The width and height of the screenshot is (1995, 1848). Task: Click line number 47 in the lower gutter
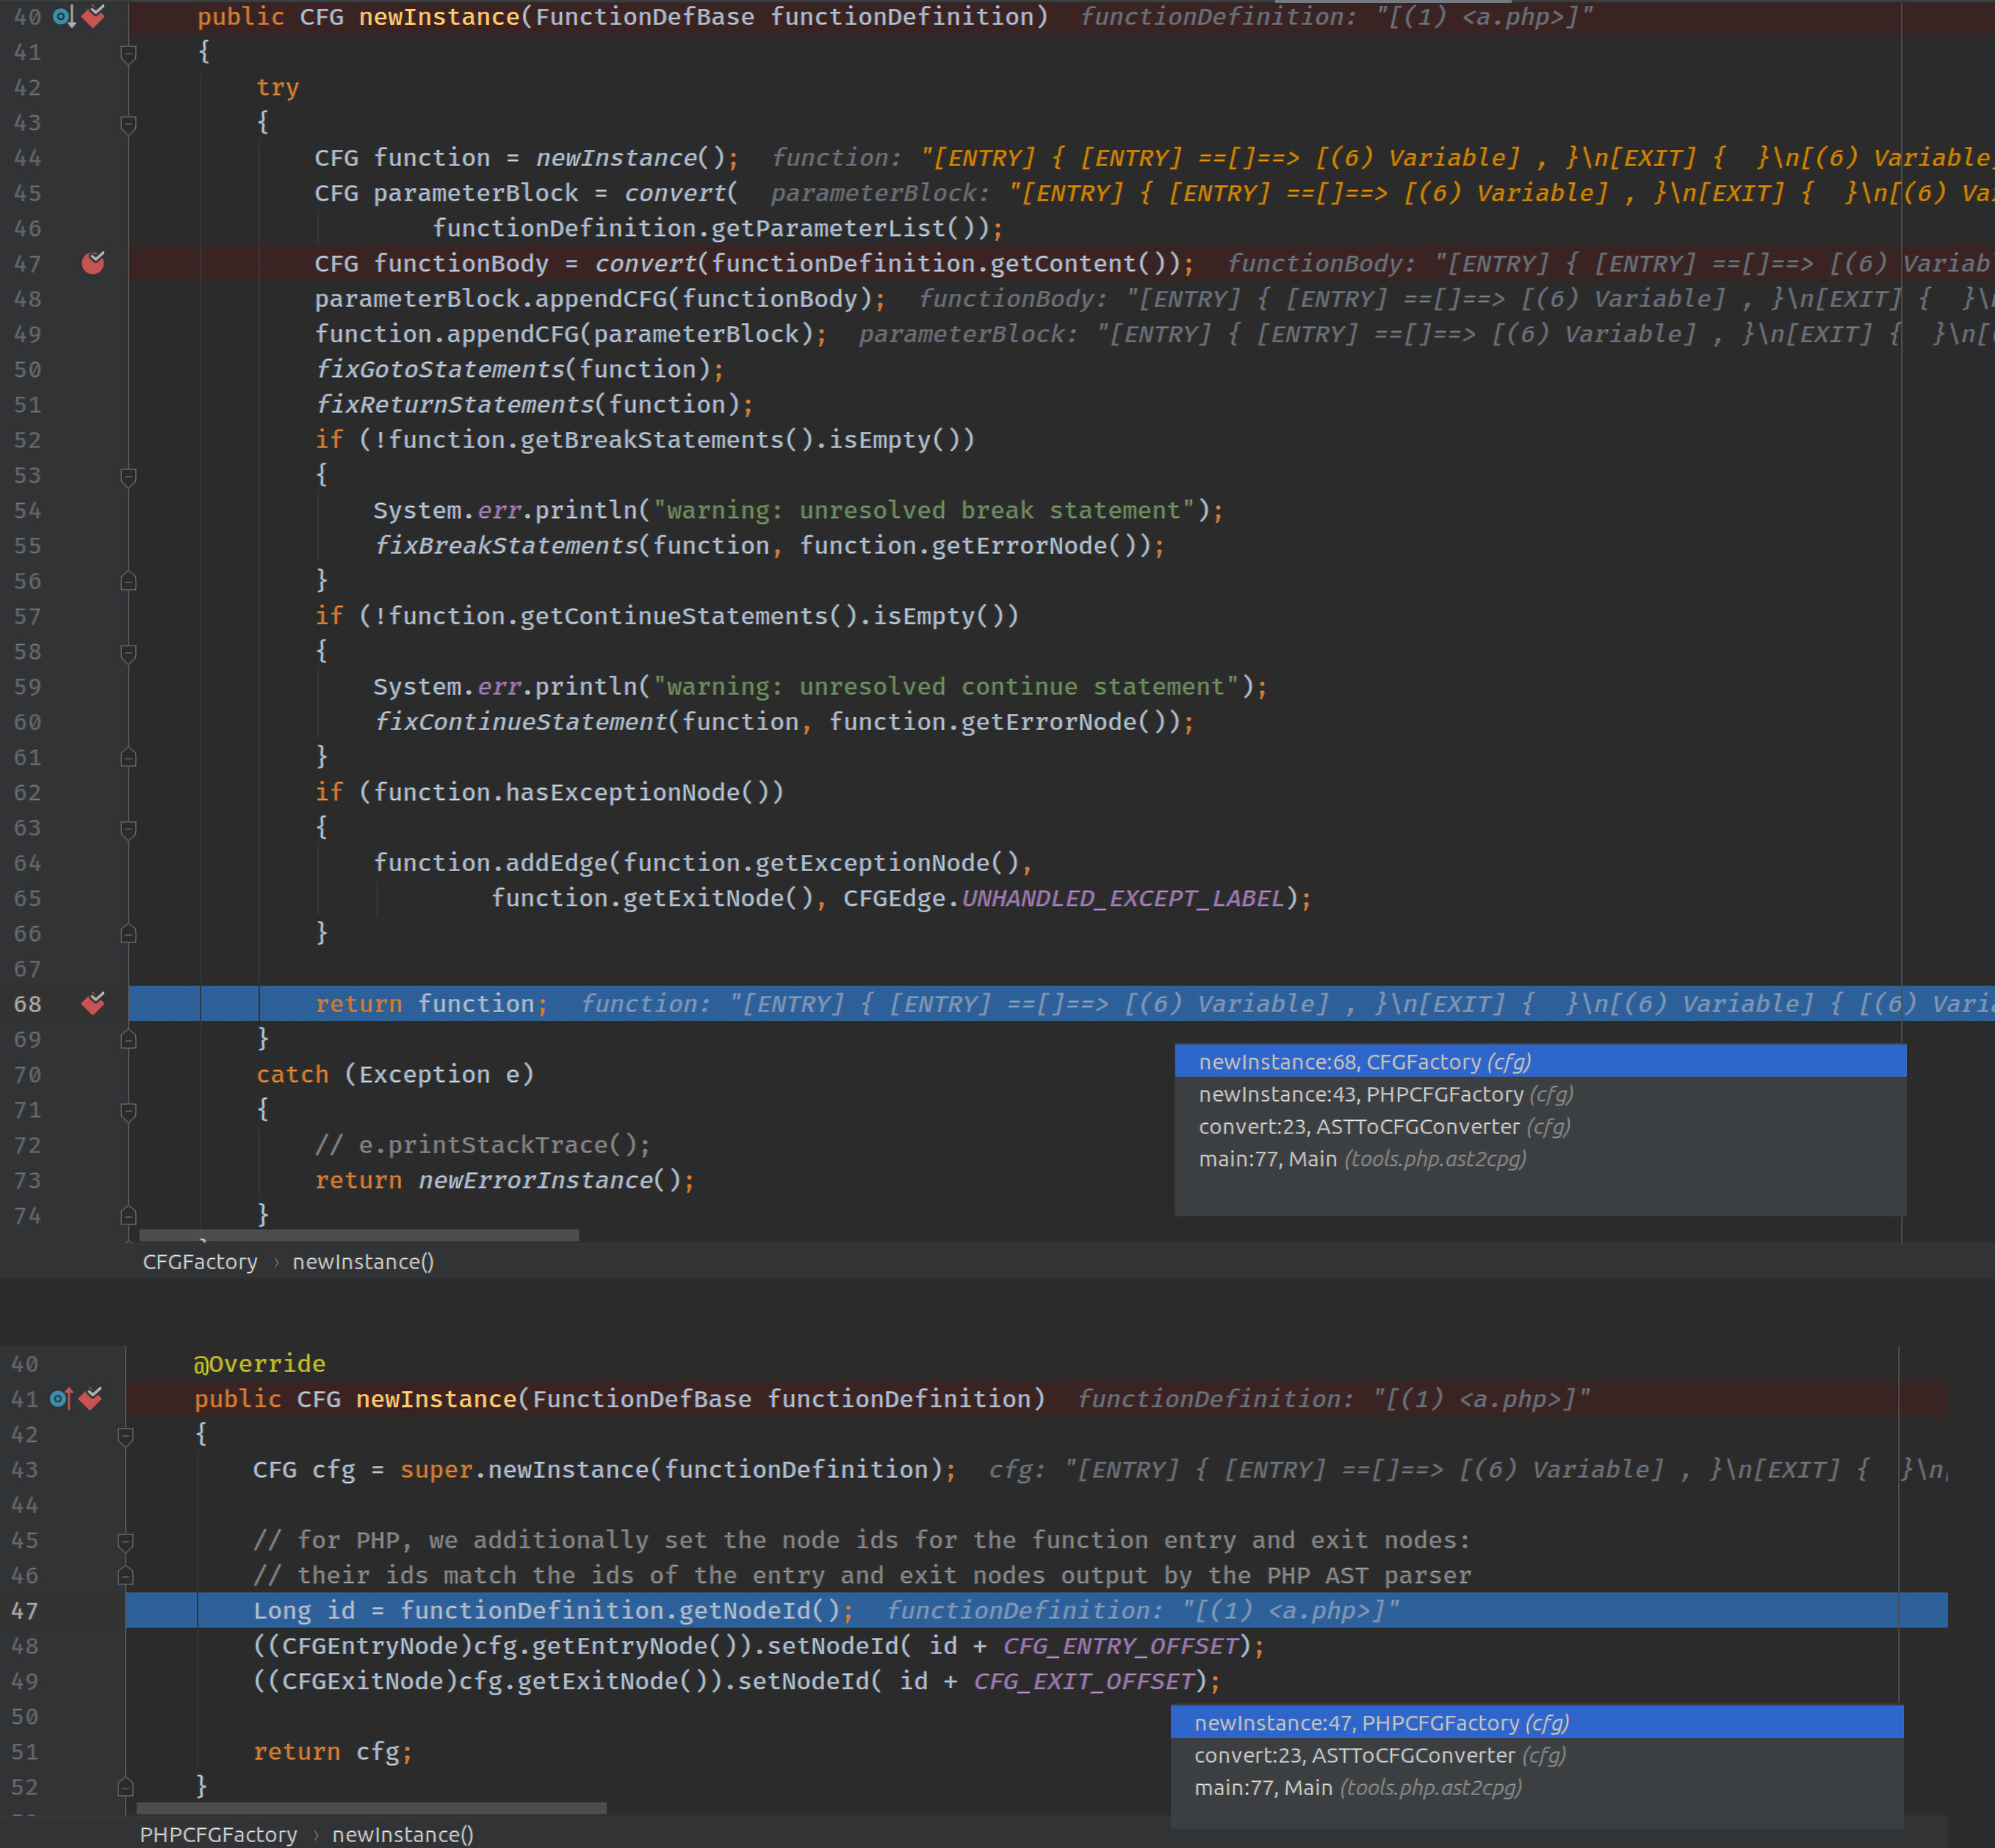point(25,1610)
